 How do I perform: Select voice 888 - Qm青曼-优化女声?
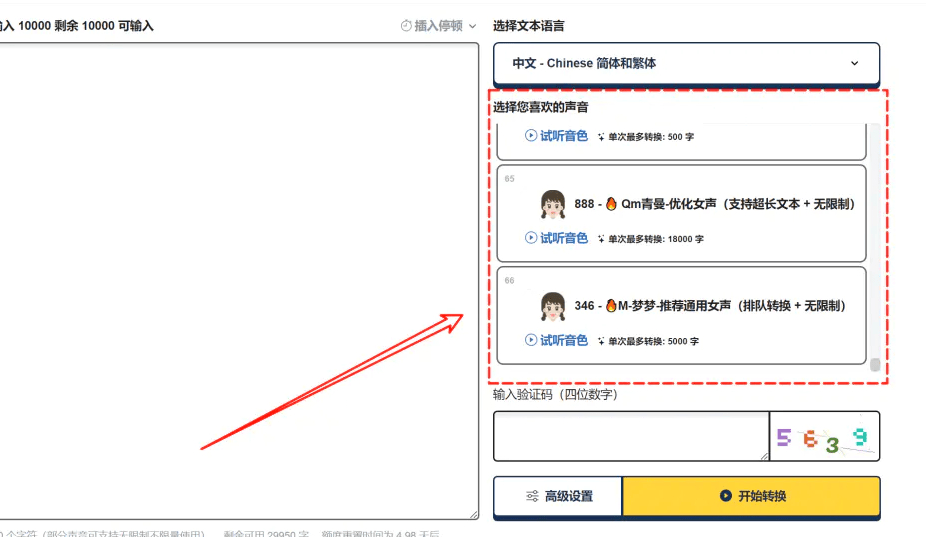pos(682,213)
